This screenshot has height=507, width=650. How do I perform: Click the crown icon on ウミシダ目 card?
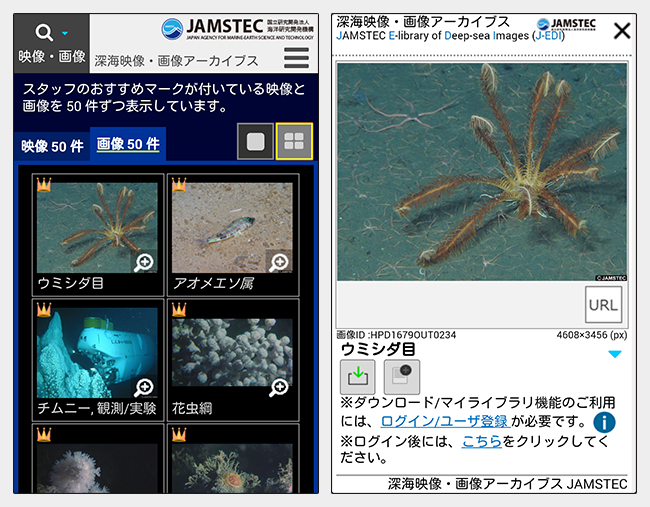point(44,184)
